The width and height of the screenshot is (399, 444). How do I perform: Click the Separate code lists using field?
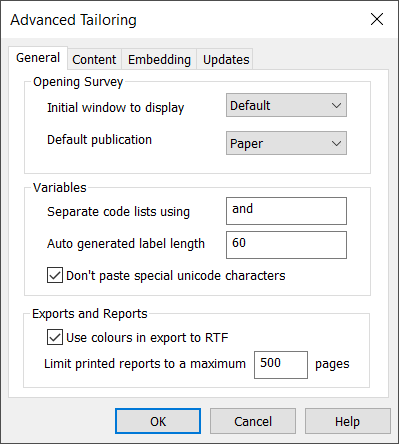point(286,211)
